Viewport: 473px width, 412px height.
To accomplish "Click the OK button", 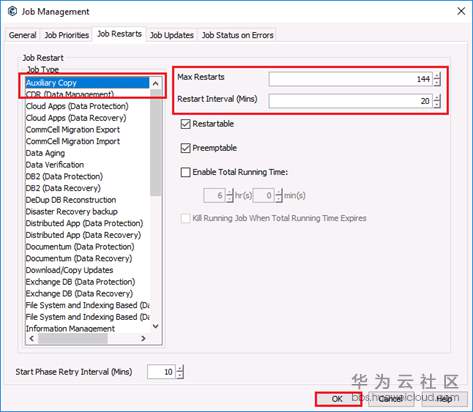I will 338,399.
